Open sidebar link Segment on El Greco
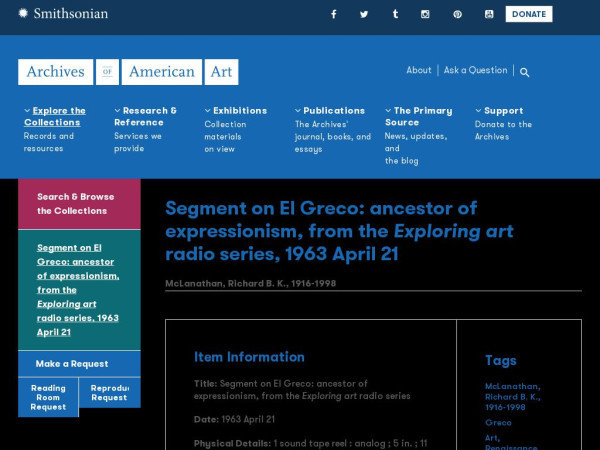The height and width of the screenshot is (450, 600). 78,290
